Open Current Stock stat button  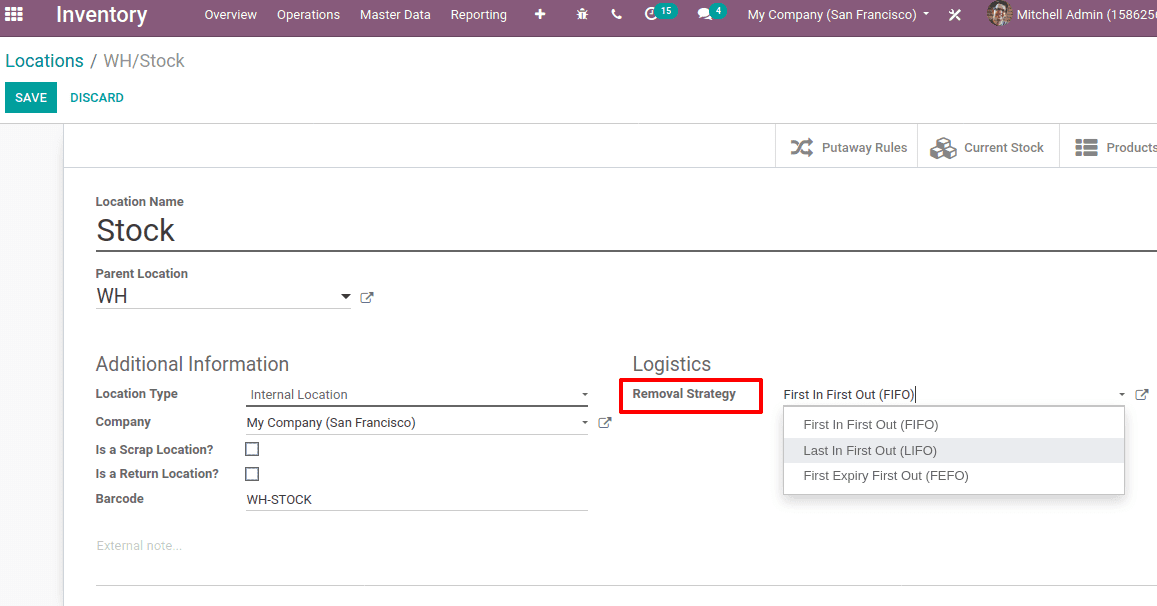tap(989, 147)
